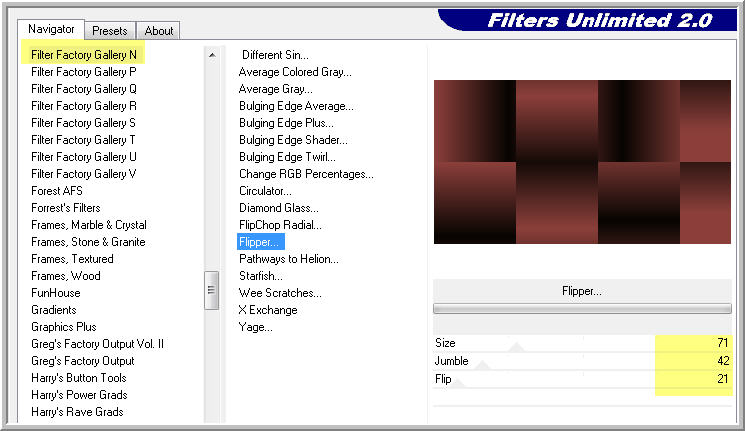Select Harry's Rave Grads category
The image size is (745, 431).
pos(77,412)
